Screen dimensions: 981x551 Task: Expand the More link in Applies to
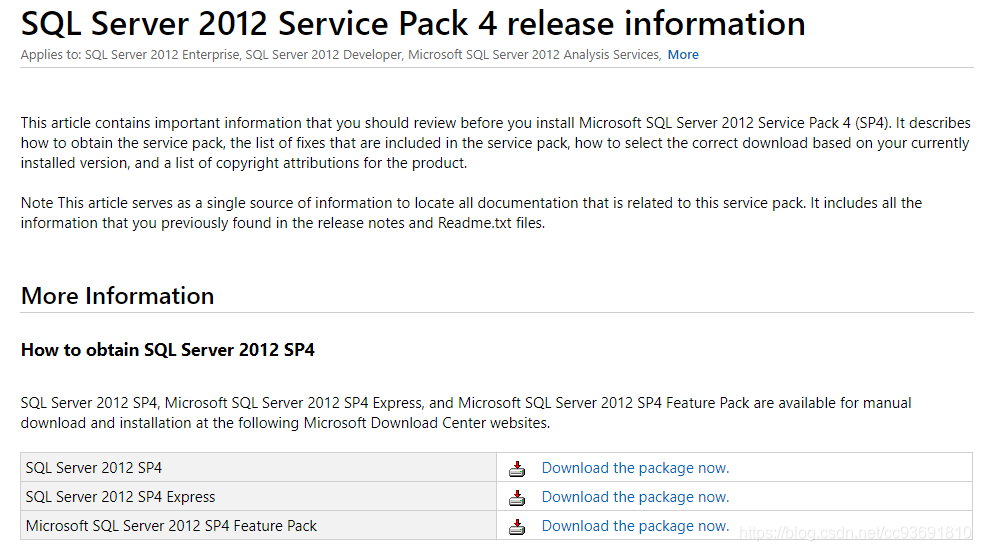(x=683, y=55)
